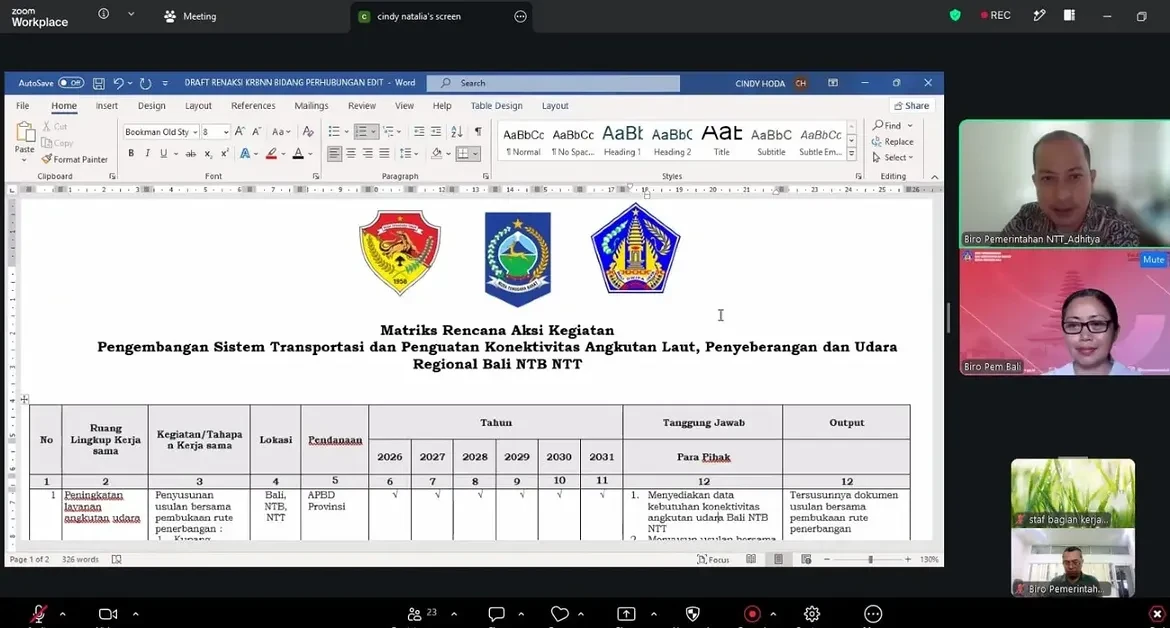Click the Zoom chat bubble icon
The image size is (1170, 628).
pyautogui.click(x=496, y=614)
